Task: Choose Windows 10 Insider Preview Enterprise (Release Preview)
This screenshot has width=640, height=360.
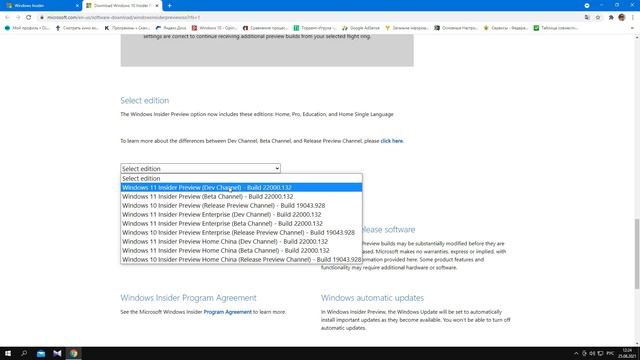Action: 241,232
